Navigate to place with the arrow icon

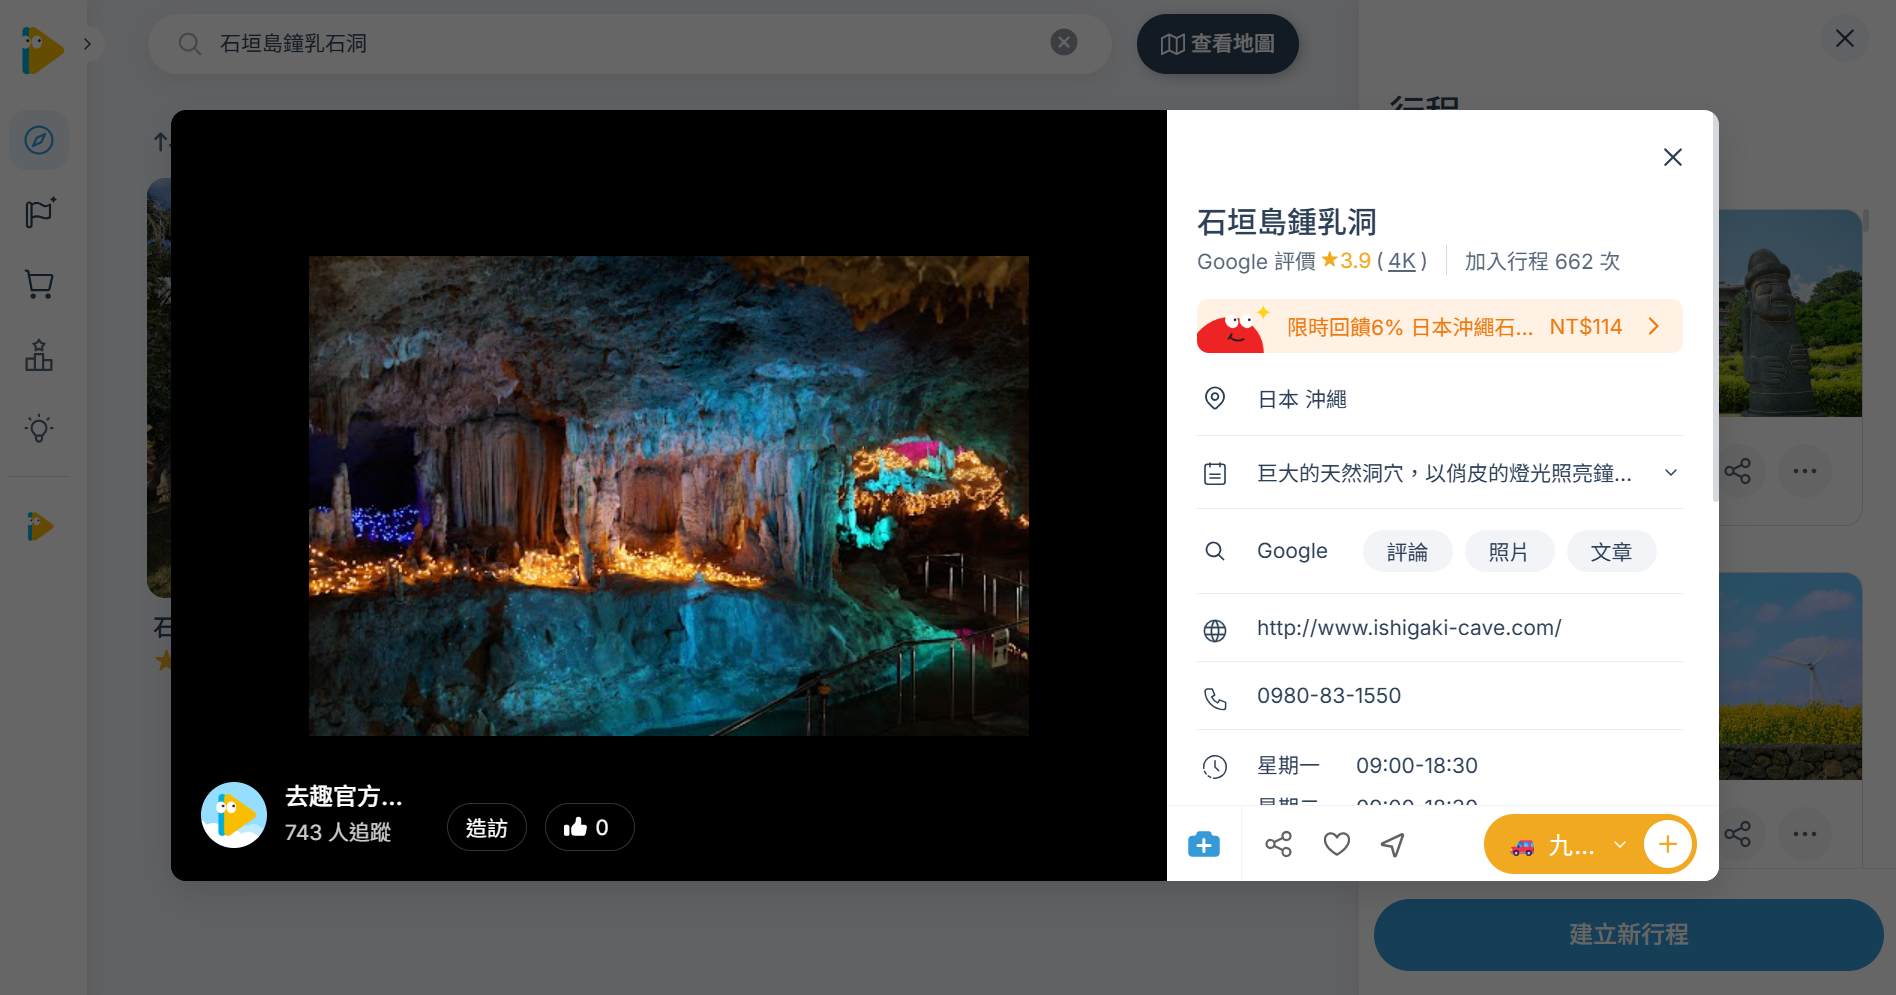1393,845
